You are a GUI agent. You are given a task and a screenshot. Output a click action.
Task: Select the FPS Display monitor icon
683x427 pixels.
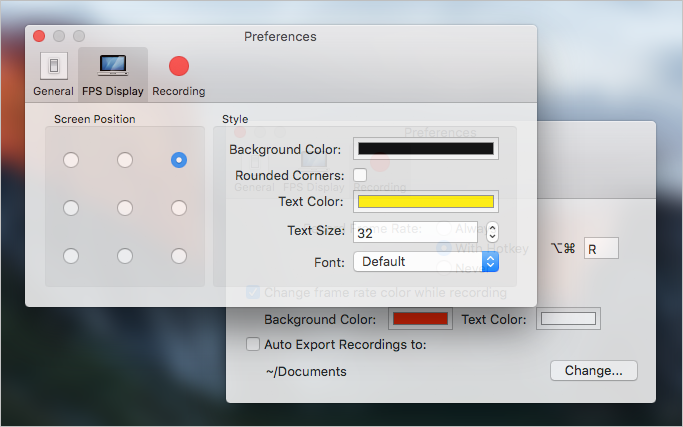coord(113,65)
